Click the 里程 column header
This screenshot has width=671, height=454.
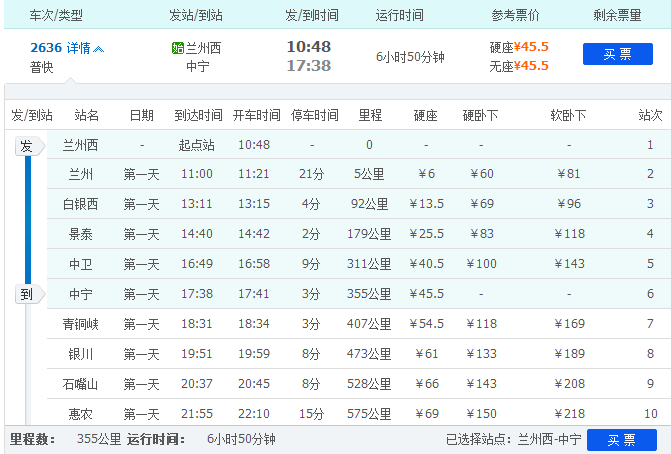coord(369,115)
